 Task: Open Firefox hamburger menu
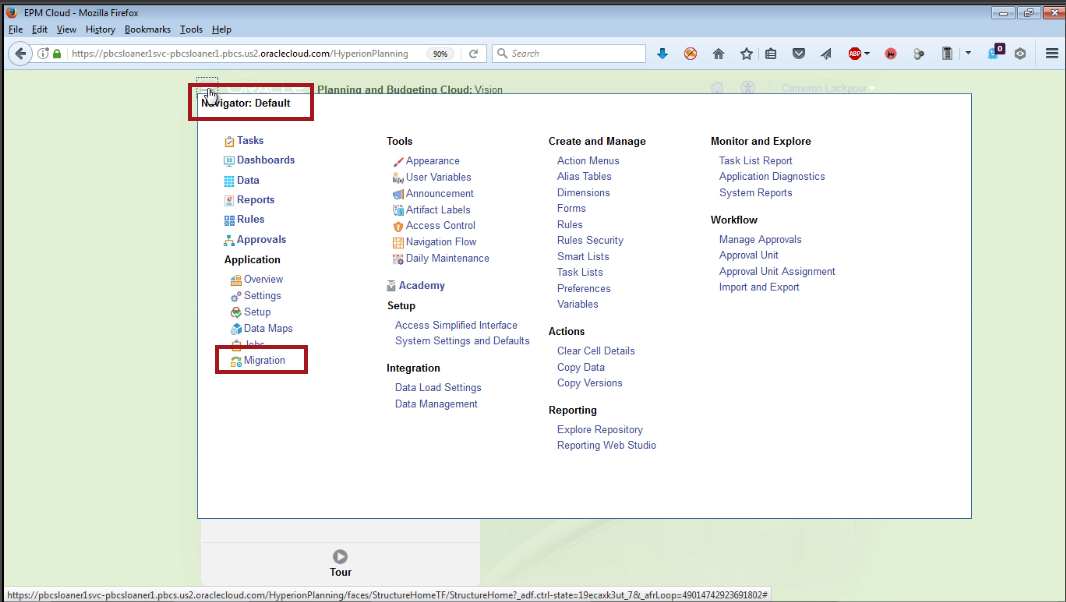click(1052, 54)
